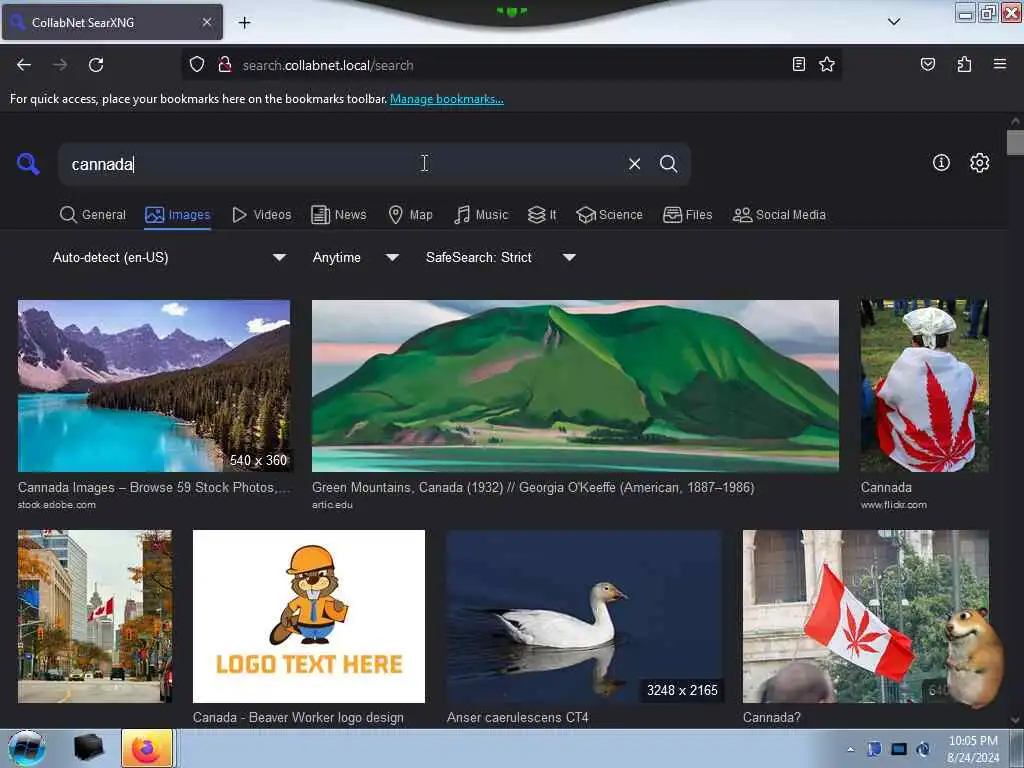Click the Canada - Beaver Worker logo design title

pos(298,717)
